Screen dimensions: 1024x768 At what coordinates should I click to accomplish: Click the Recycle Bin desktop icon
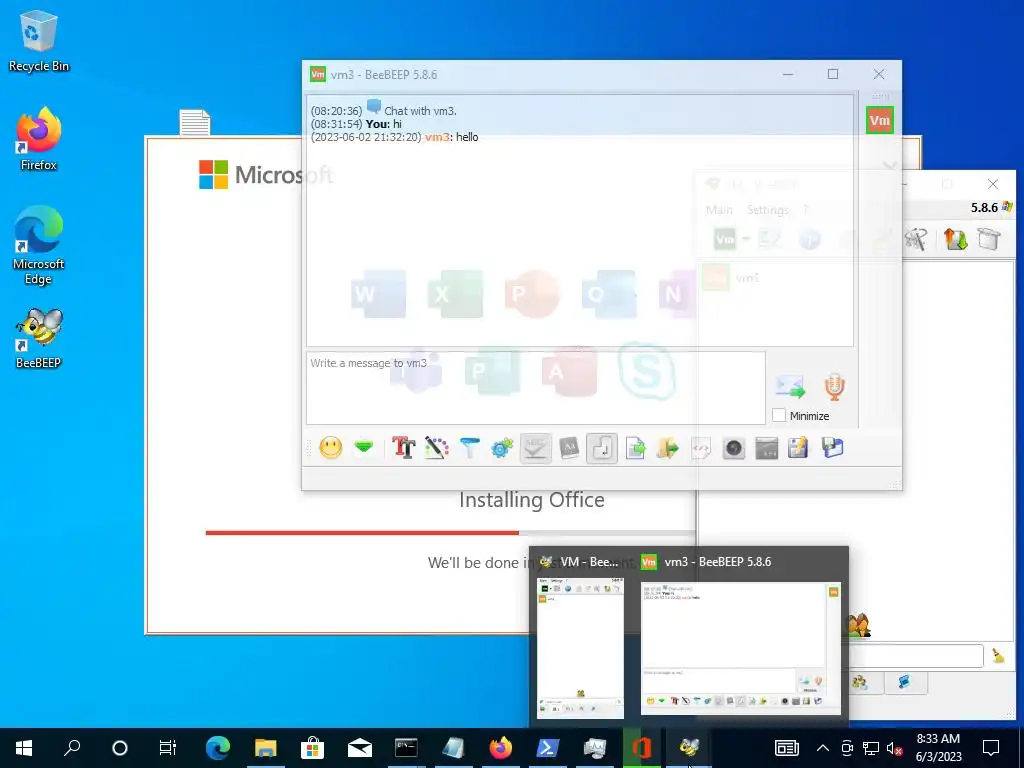coord(39,41)
